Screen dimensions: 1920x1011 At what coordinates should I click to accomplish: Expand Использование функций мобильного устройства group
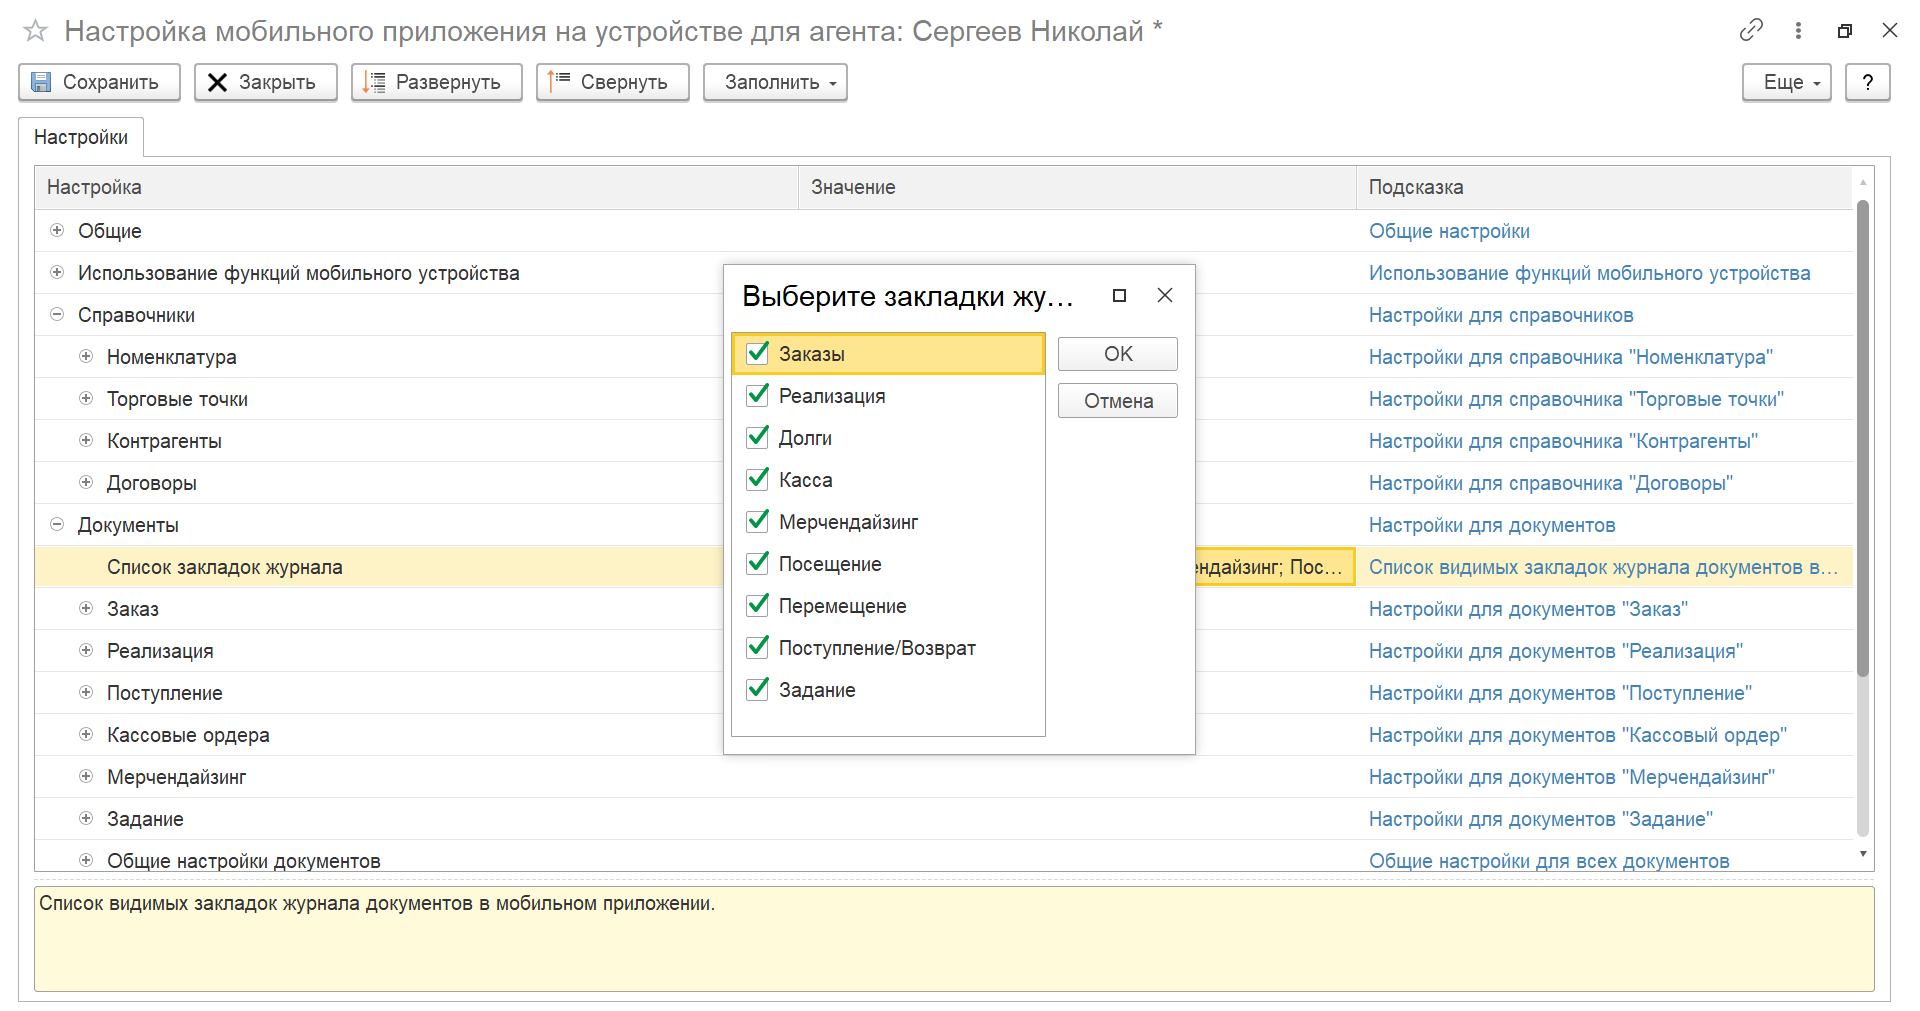57,272
